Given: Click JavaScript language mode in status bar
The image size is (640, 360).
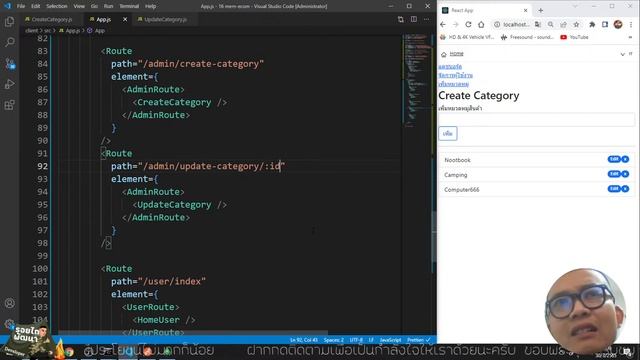Looking at the screenshot, I should click(x=390, y=340).
